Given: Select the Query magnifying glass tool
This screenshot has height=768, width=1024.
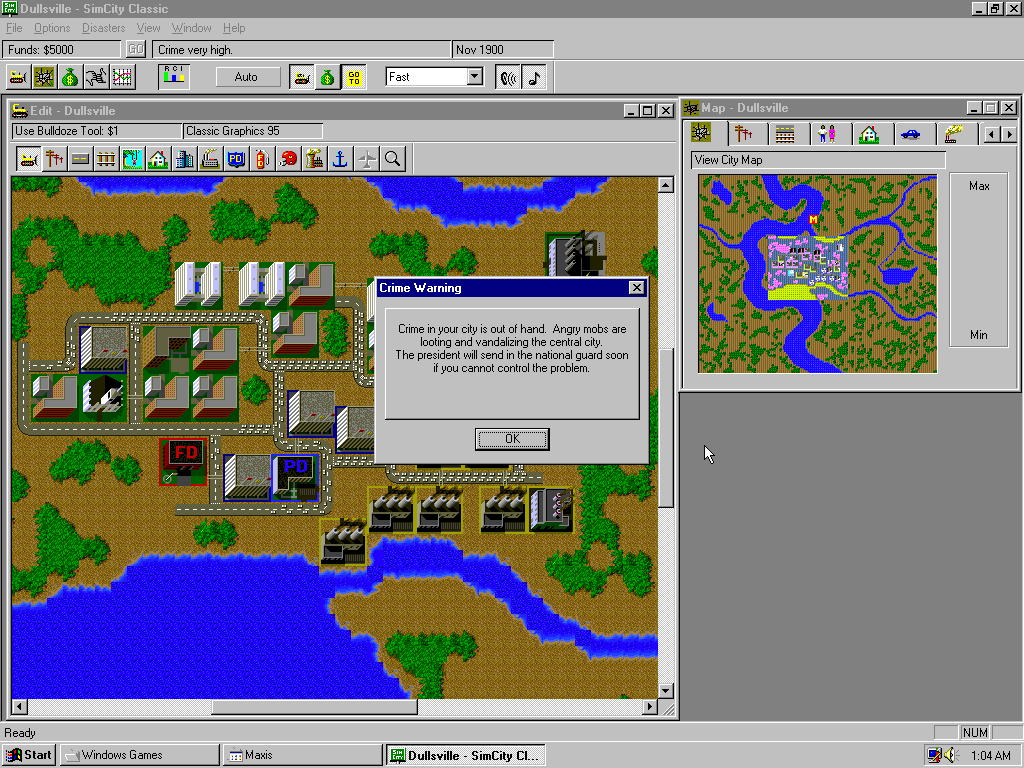Looking at the screenshot, I should 392,159.
